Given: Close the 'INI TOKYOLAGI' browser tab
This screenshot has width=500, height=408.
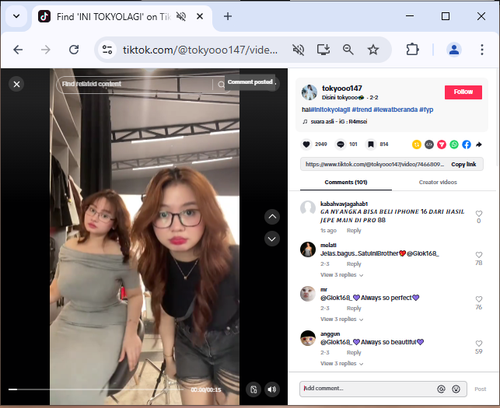Looking at the screenshot, I should coord(200,16).
